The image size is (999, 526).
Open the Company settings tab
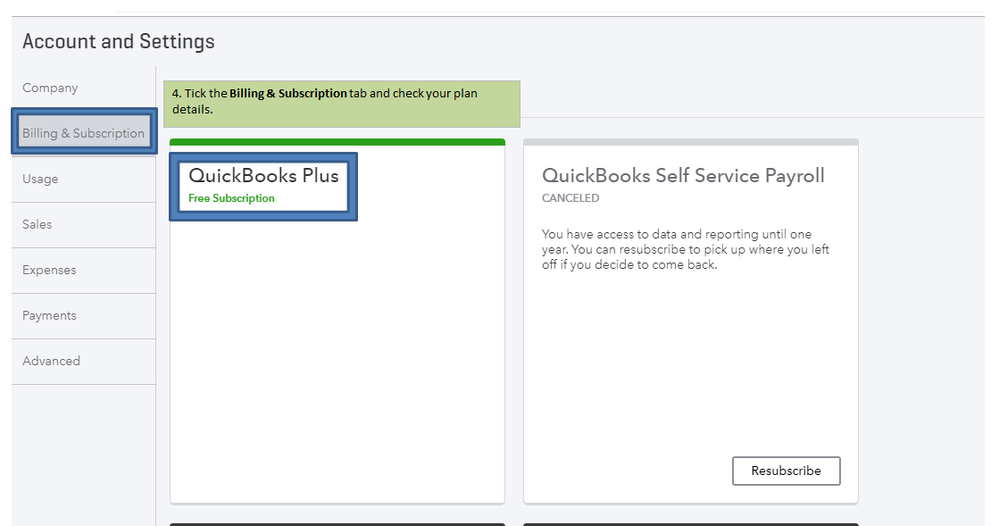coord(83,88)
